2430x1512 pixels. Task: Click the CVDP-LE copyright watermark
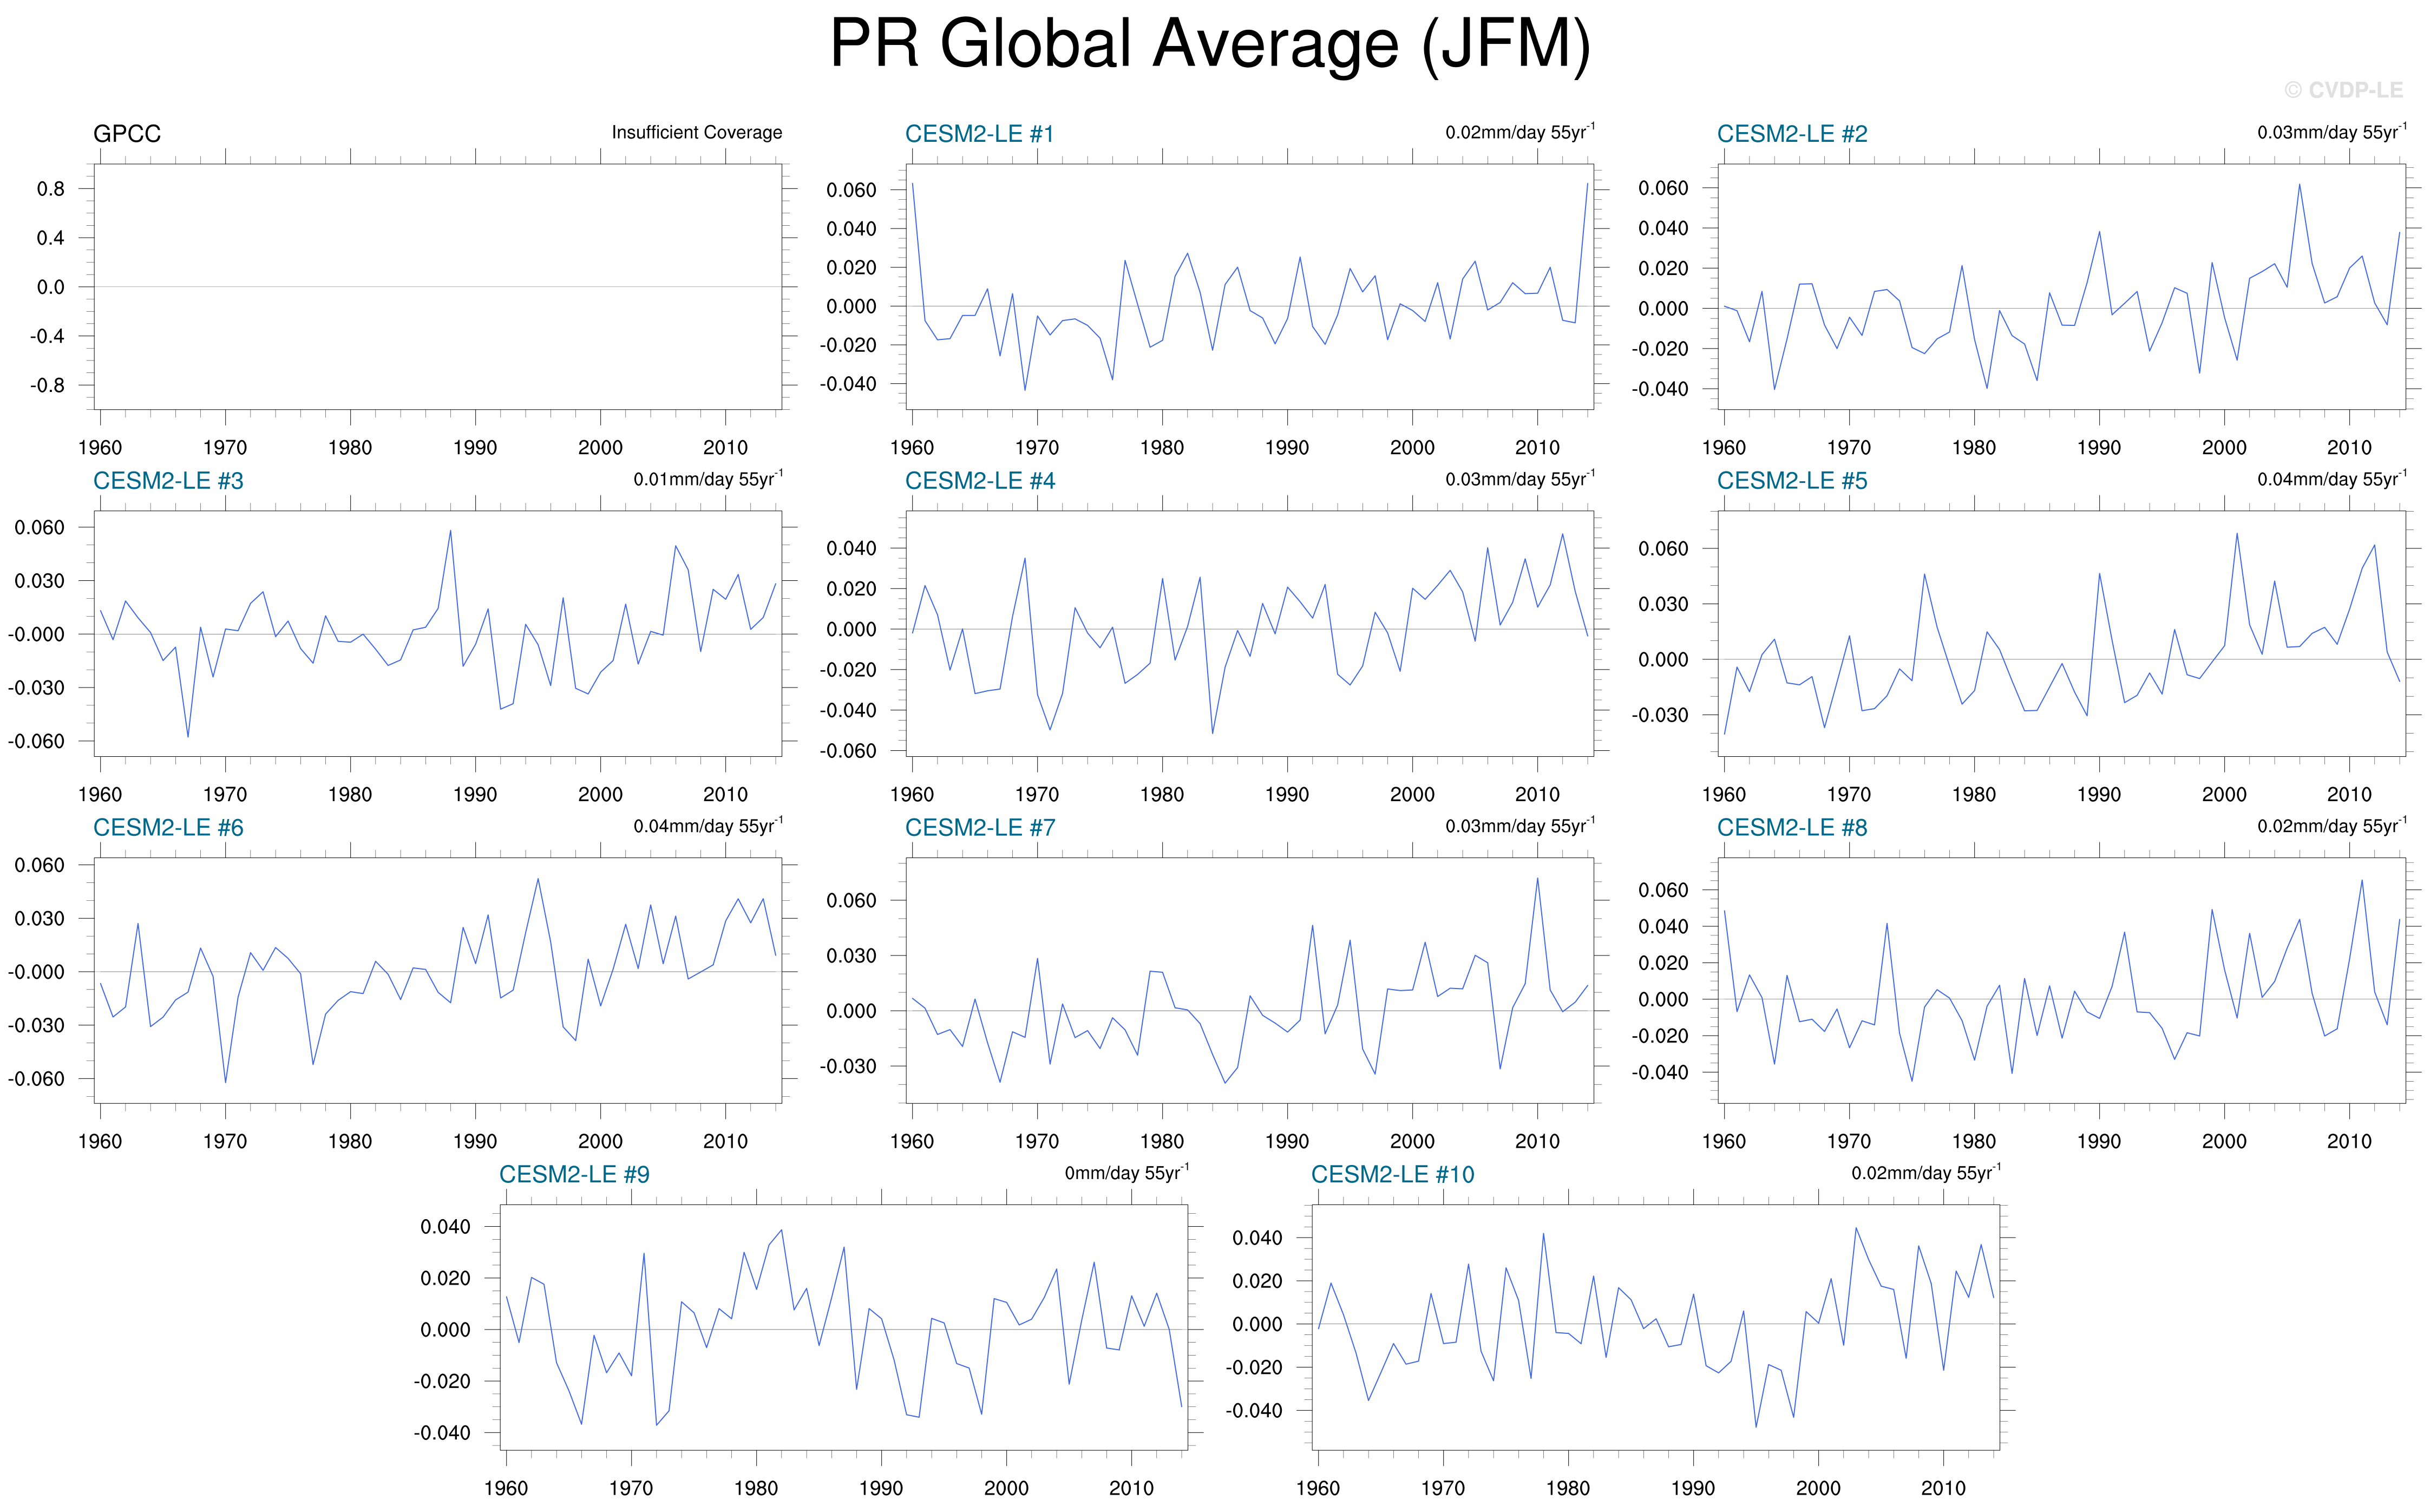point(2343,91)
